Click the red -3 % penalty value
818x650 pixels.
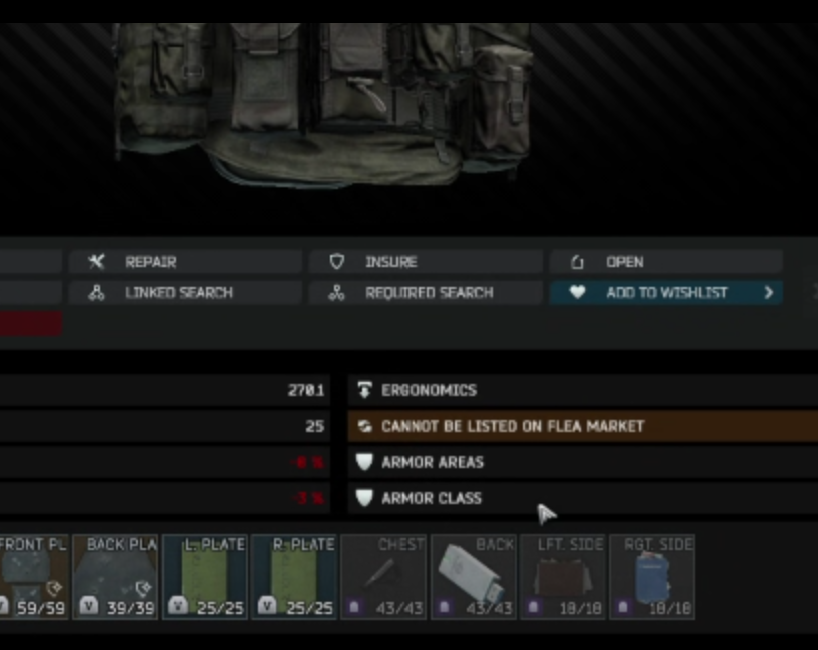coord(309,498)
